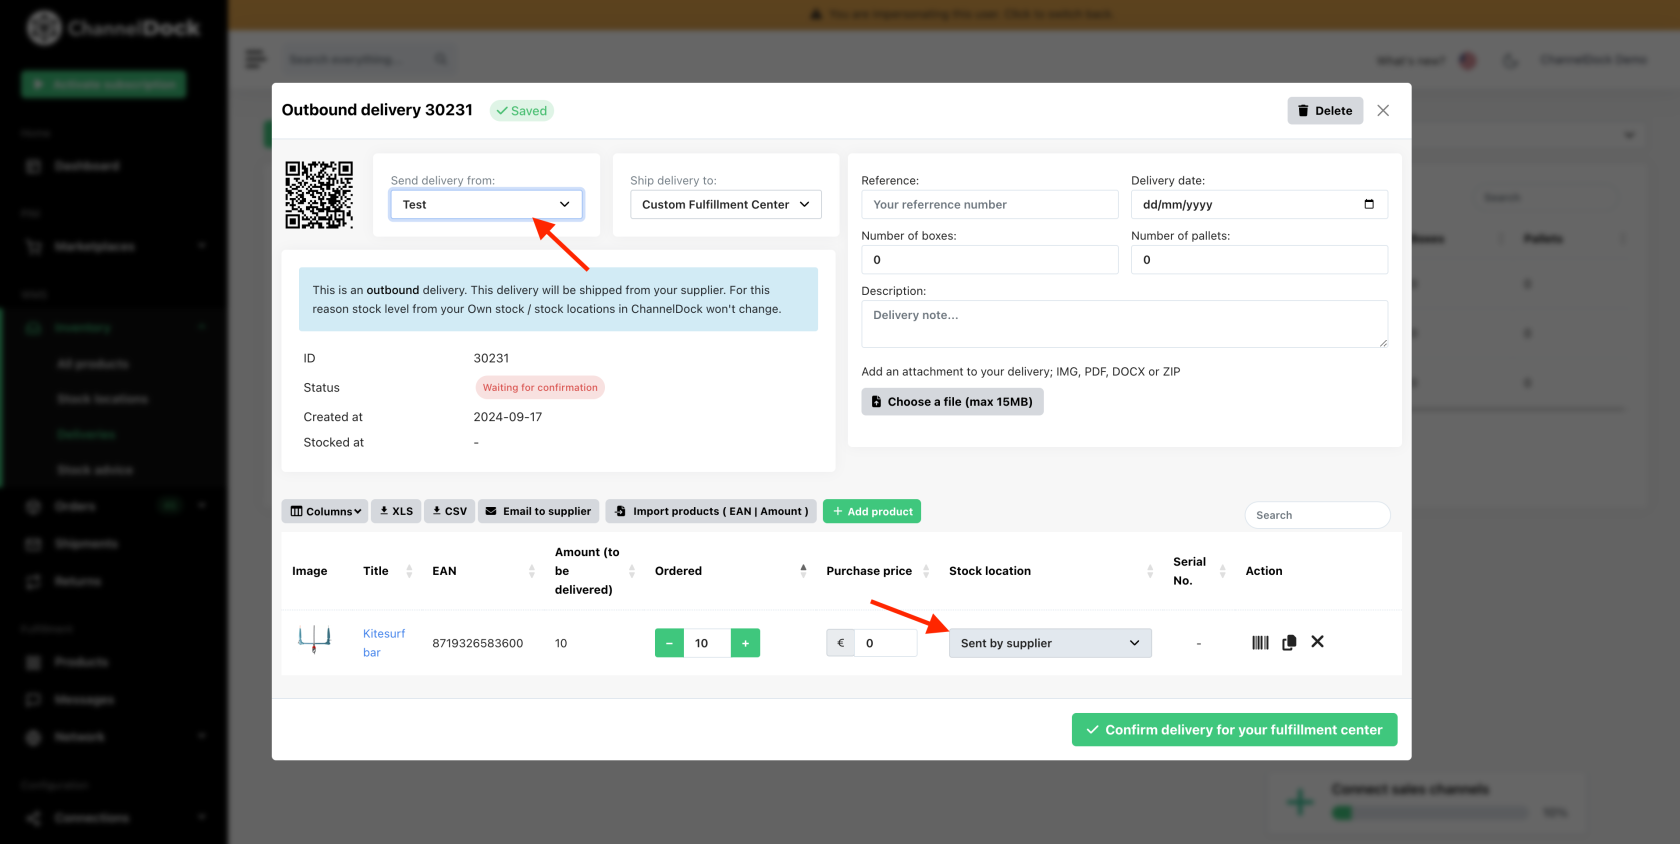Click the 'Saved' status badge
Image resolution: width=1680 pixels, height=844 pixels.
click(522, 111)
